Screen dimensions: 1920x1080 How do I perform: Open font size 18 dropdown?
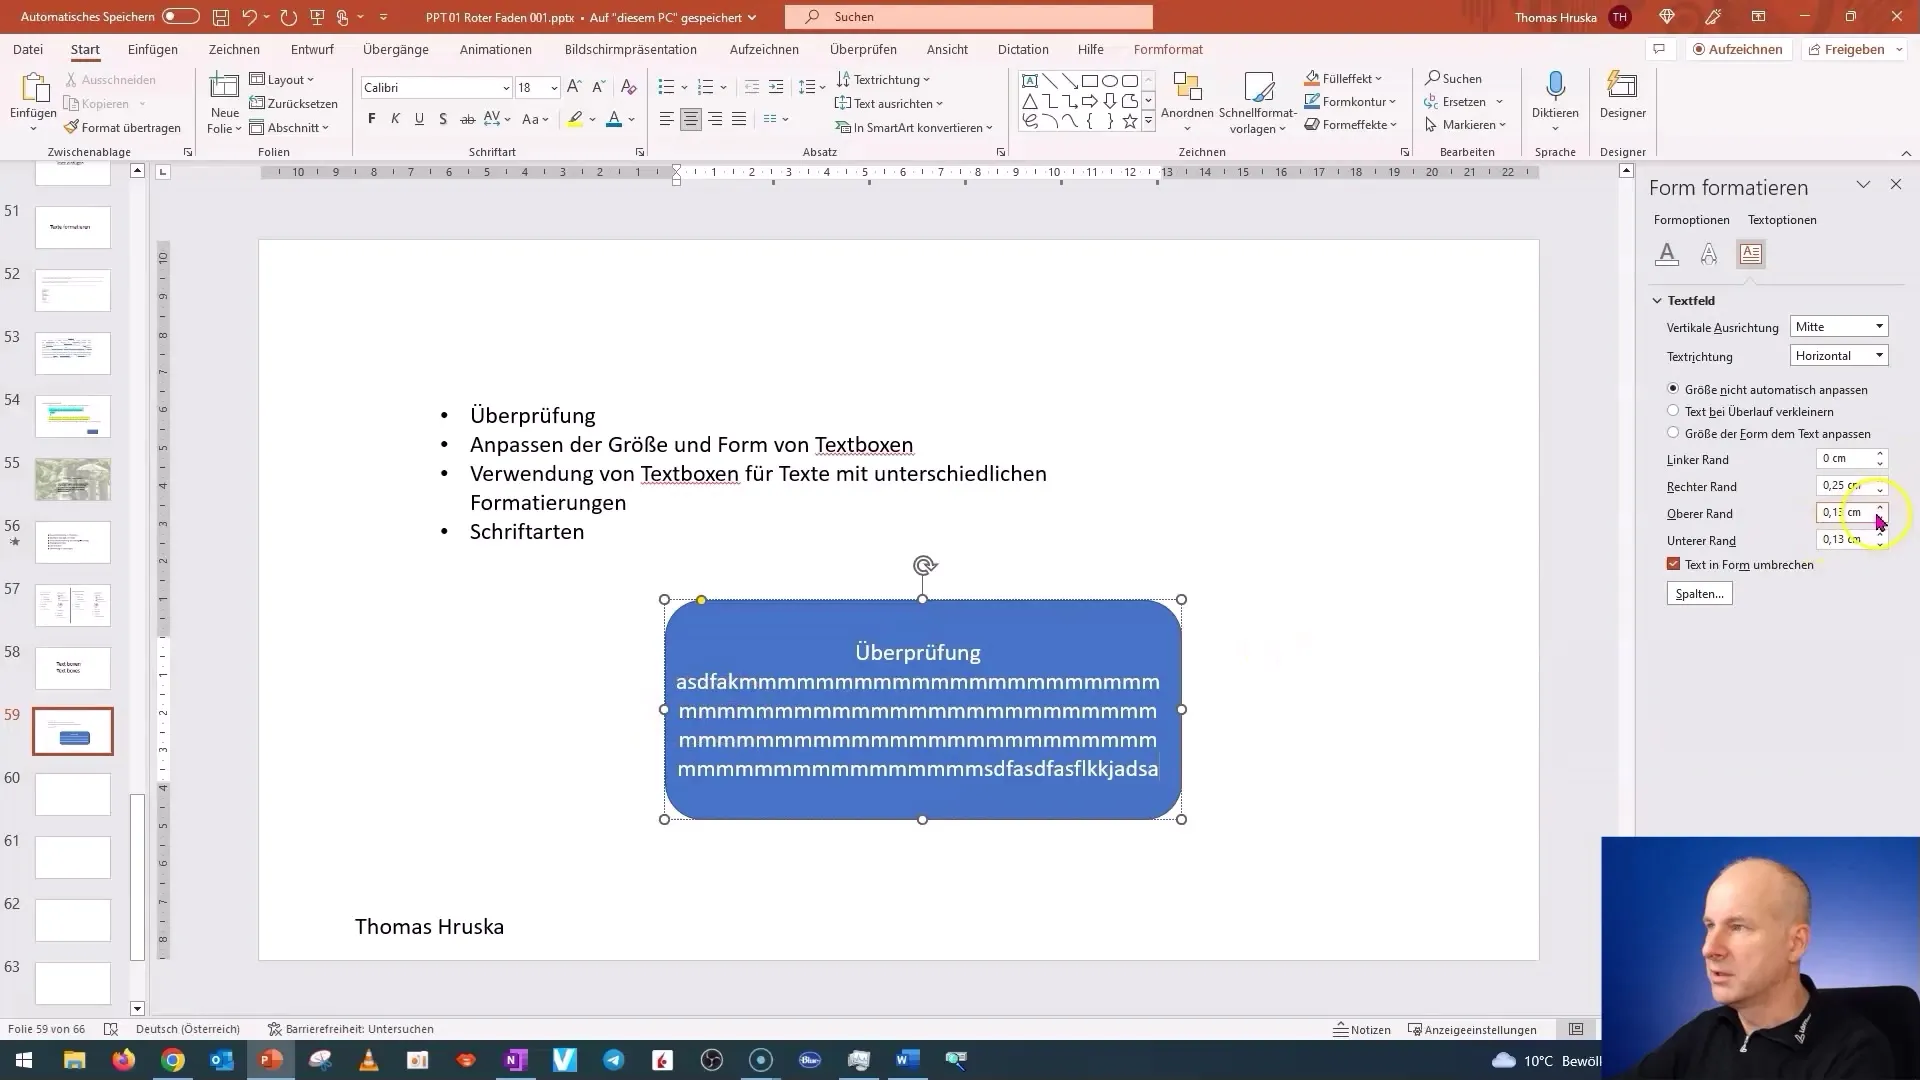554,88
